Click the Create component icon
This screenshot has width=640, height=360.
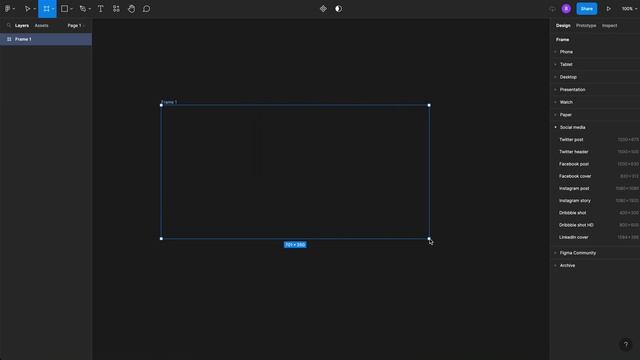point(323,9)
